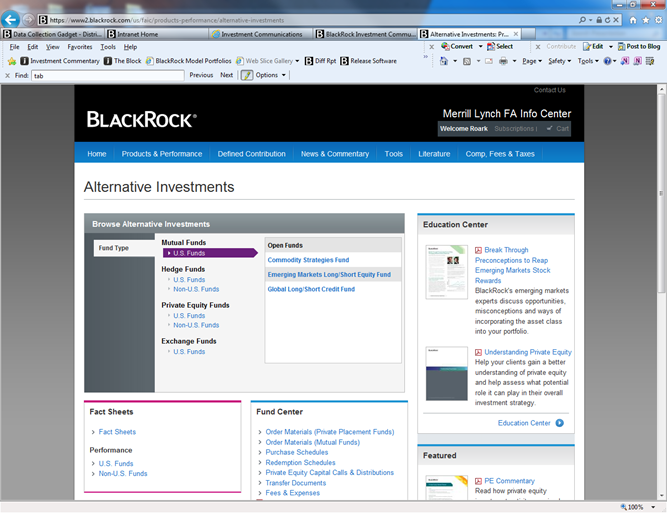The image size is (667, 513).
Task: Open Defined Contribution nav item
Action: pos(251,154)
